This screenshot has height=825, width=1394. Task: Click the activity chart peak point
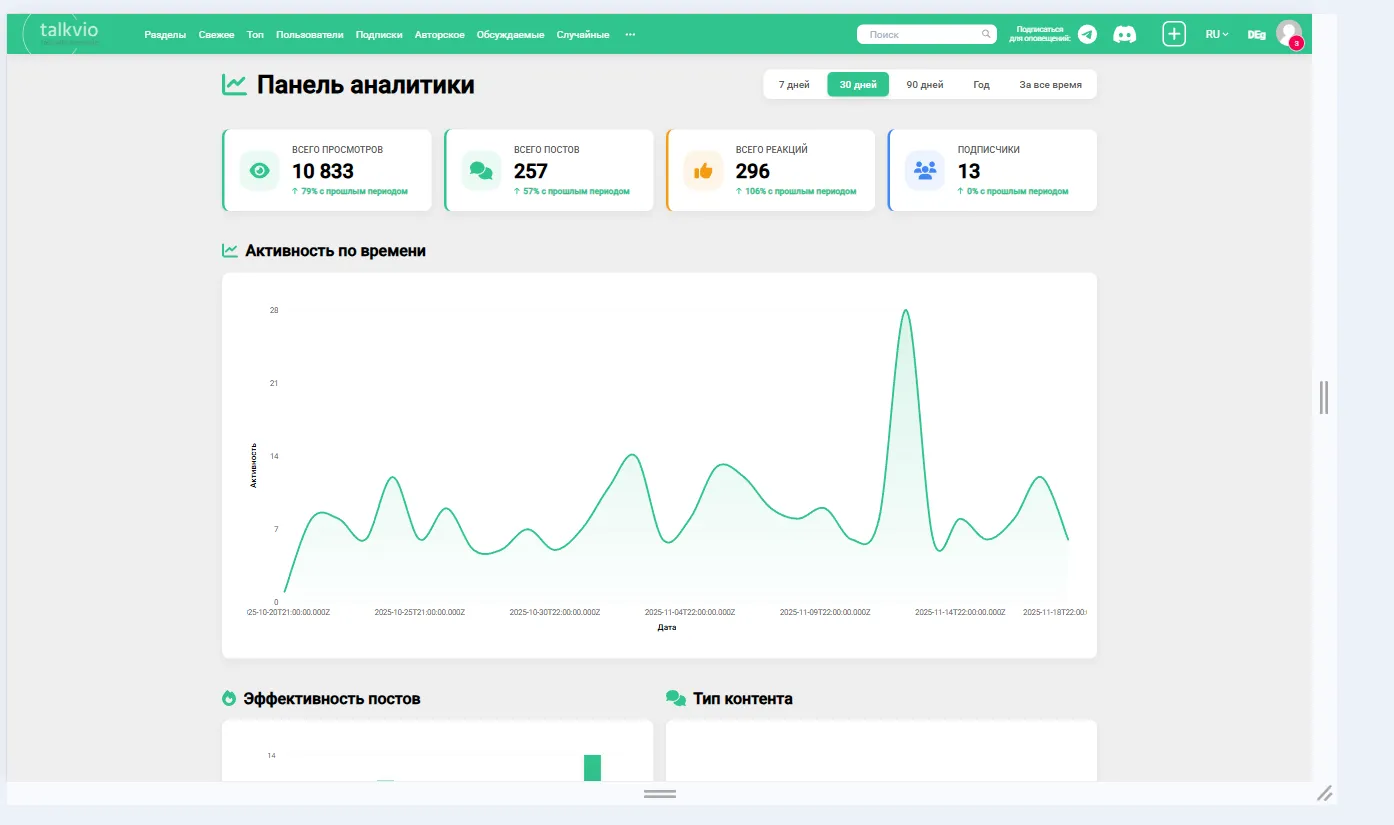(905, 310)
